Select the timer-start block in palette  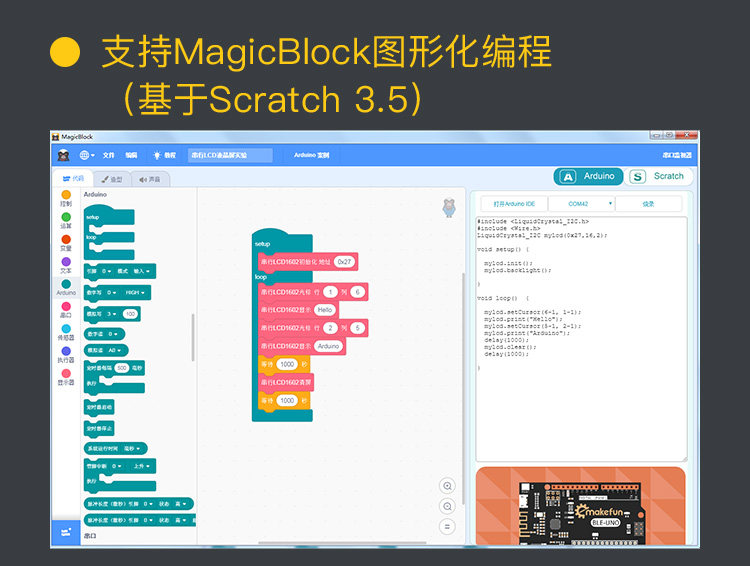pyautogui.click(x=99, y=407)
